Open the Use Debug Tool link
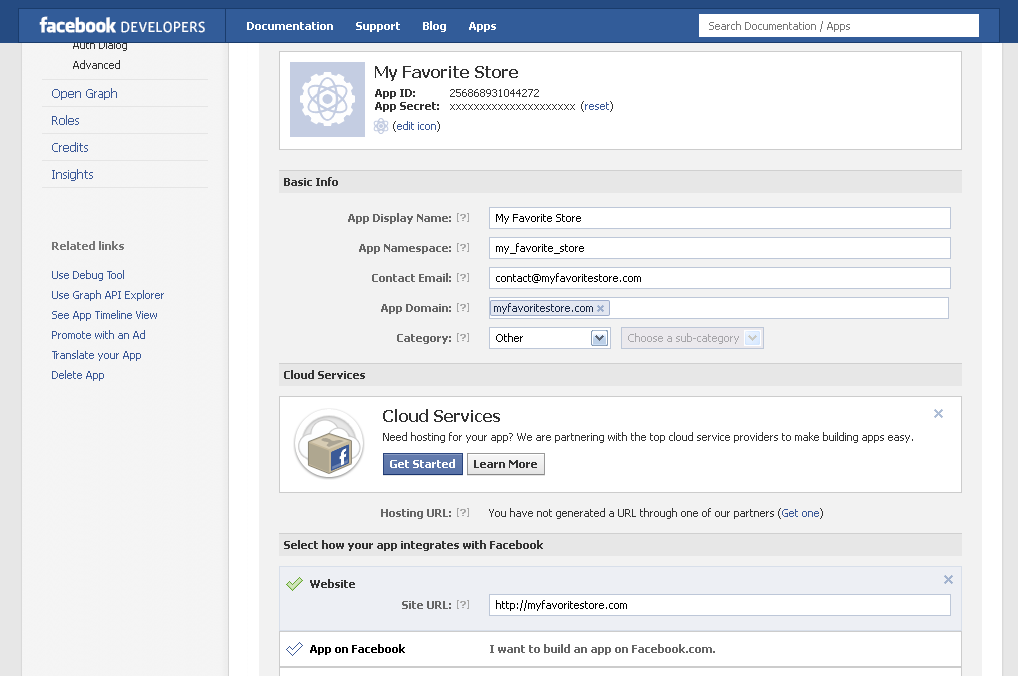Screen dimensions: 1018x676 click(88, 275)
